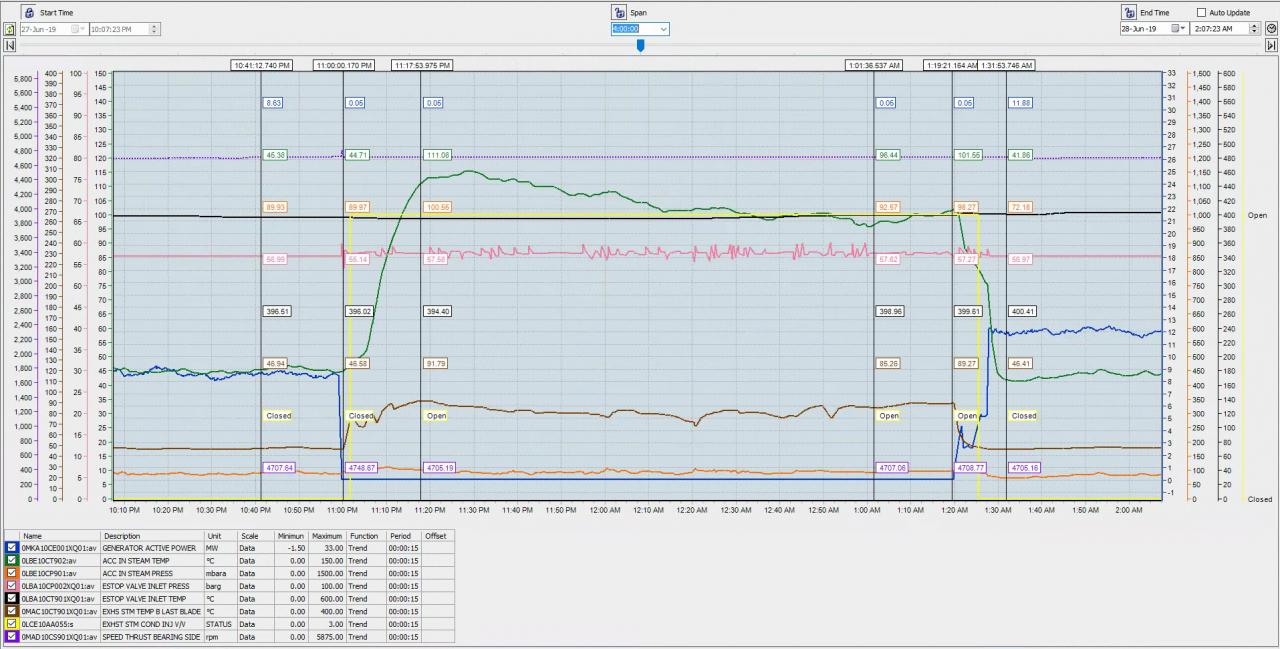Select cursor marker 11:00:00.170 PM
Screen dimensions: 1280x649
point(344,65)
